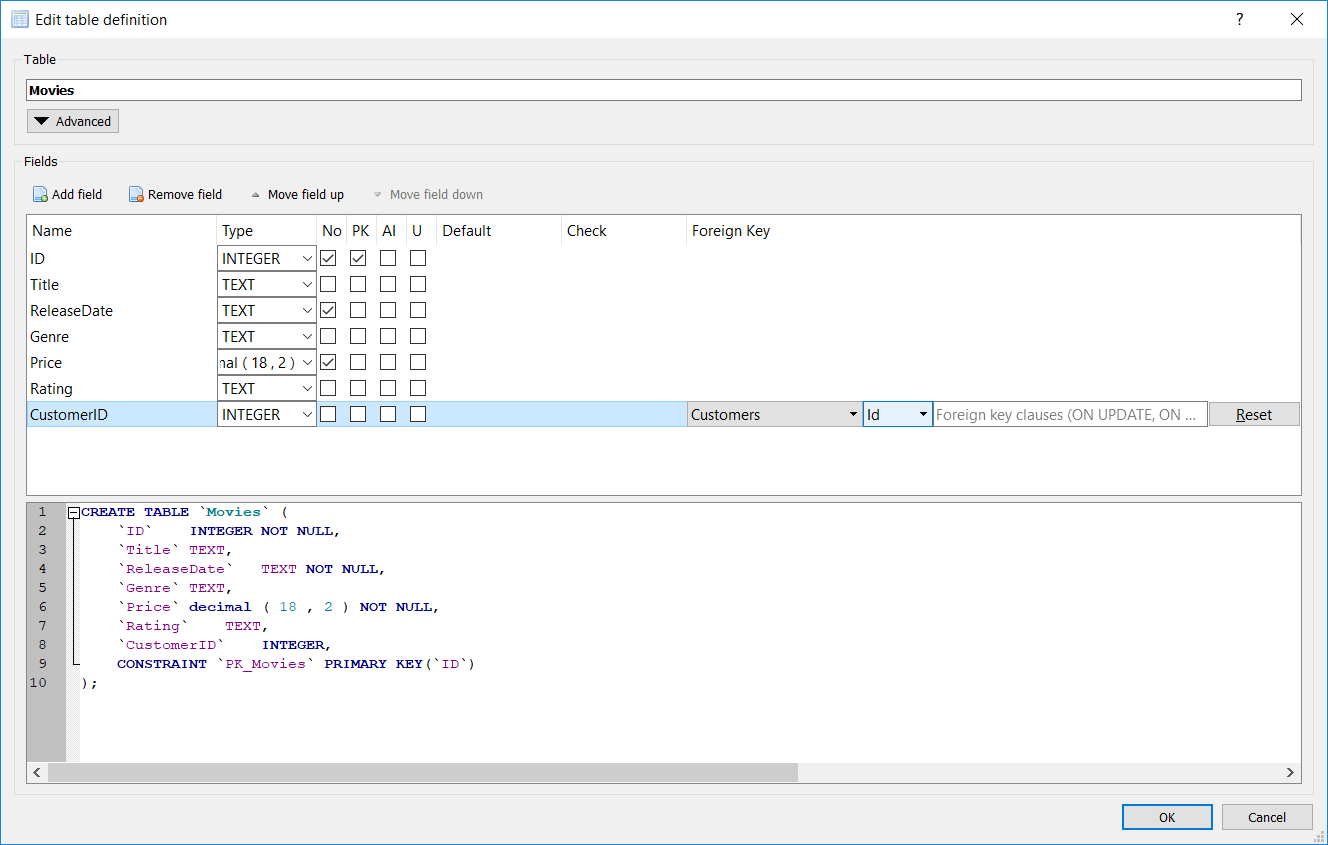Open the Type dropdown for CustomerID field

[267, 415]
